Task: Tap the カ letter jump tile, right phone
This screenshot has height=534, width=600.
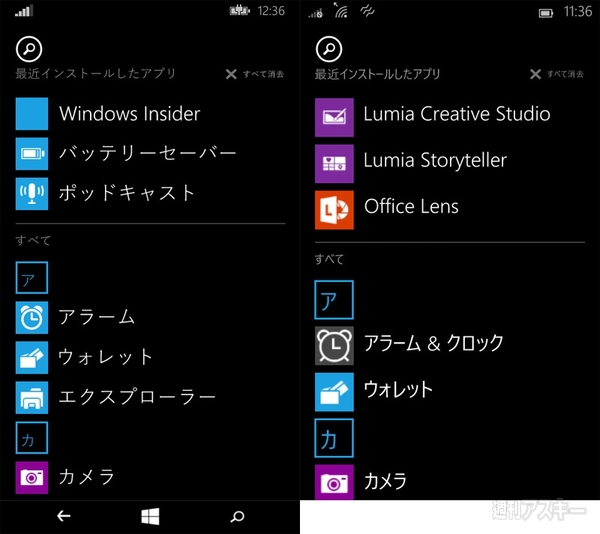Action: tap(334, 438)
